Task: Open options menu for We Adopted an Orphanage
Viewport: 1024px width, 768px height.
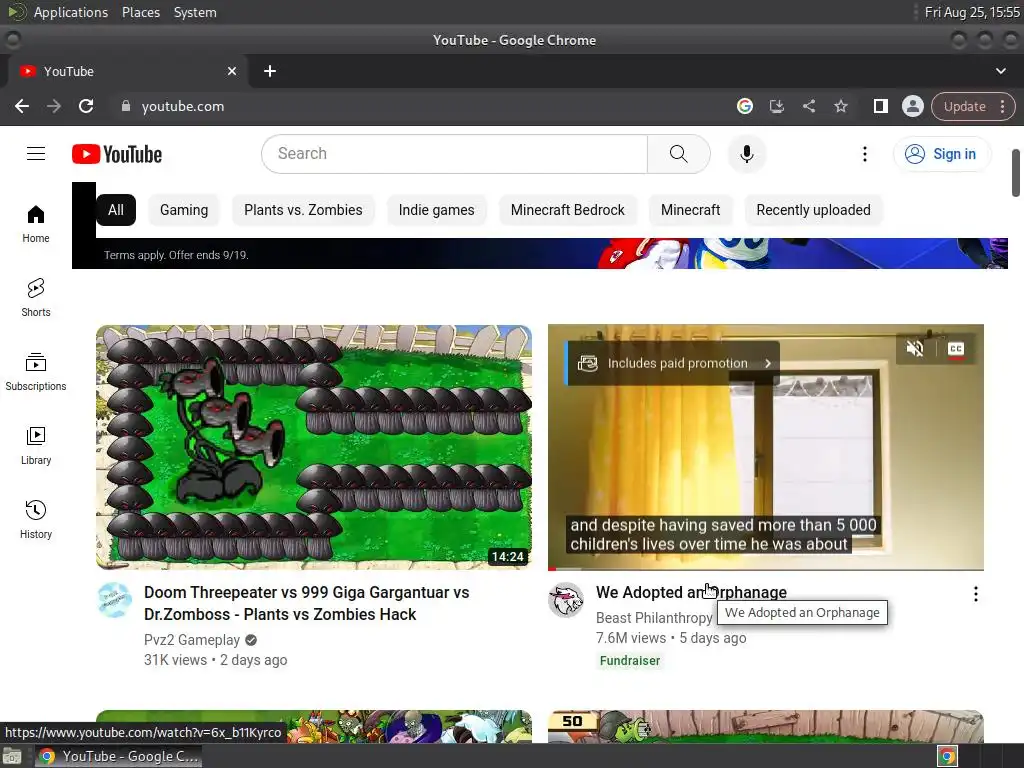Action: (976, 594)
